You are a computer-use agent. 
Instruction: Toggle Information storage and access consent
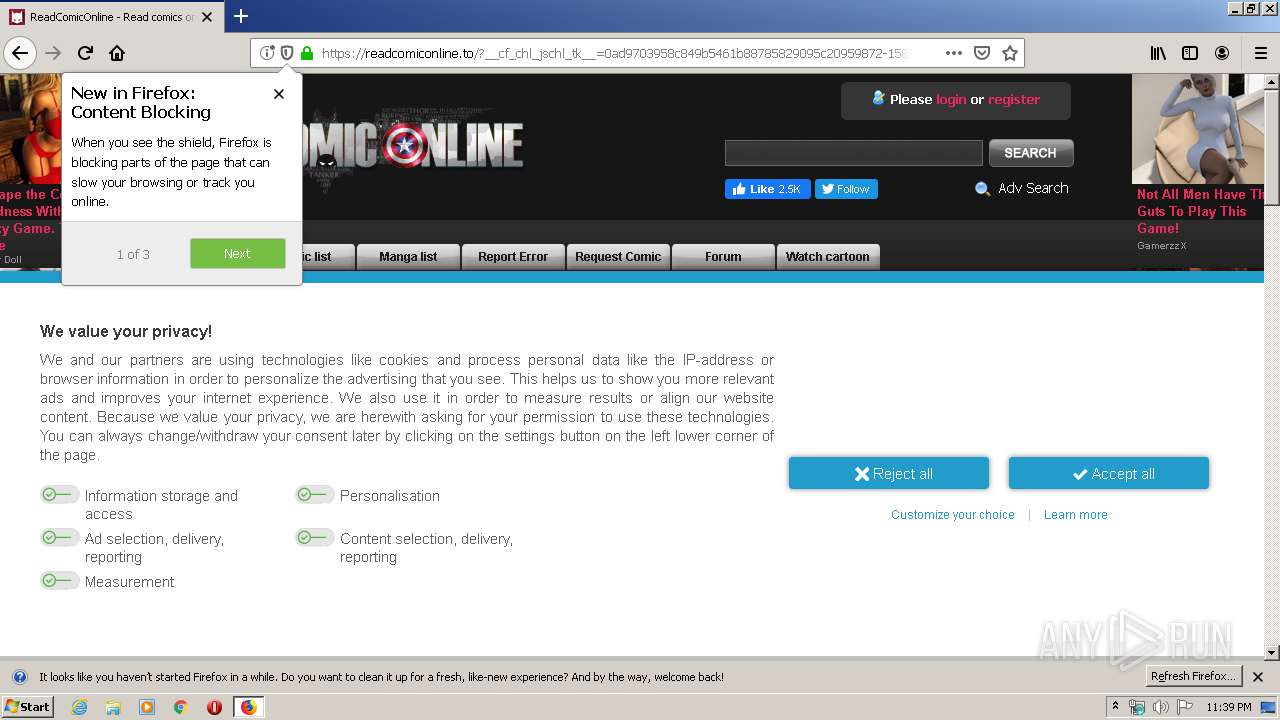[x=59, y=495]
